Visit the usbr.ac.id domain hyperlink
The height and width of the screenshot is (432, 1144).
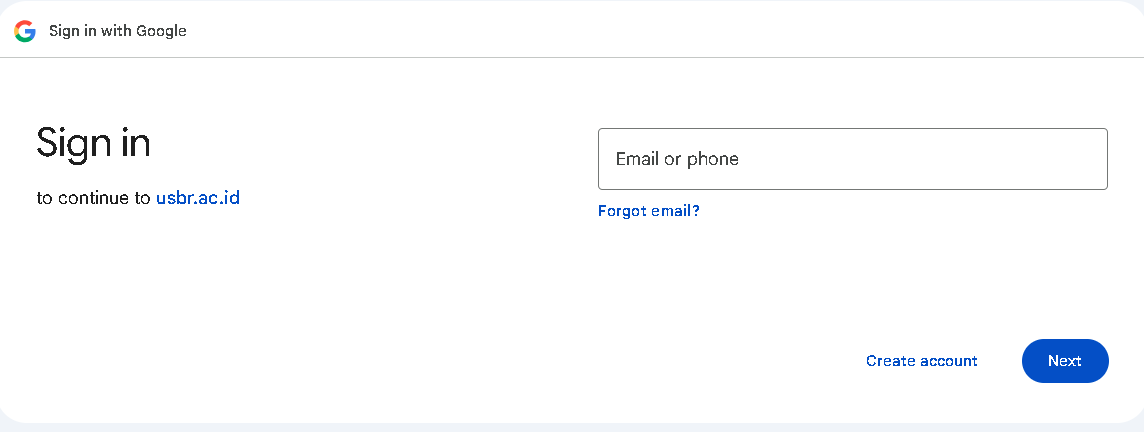click(198, 197)
